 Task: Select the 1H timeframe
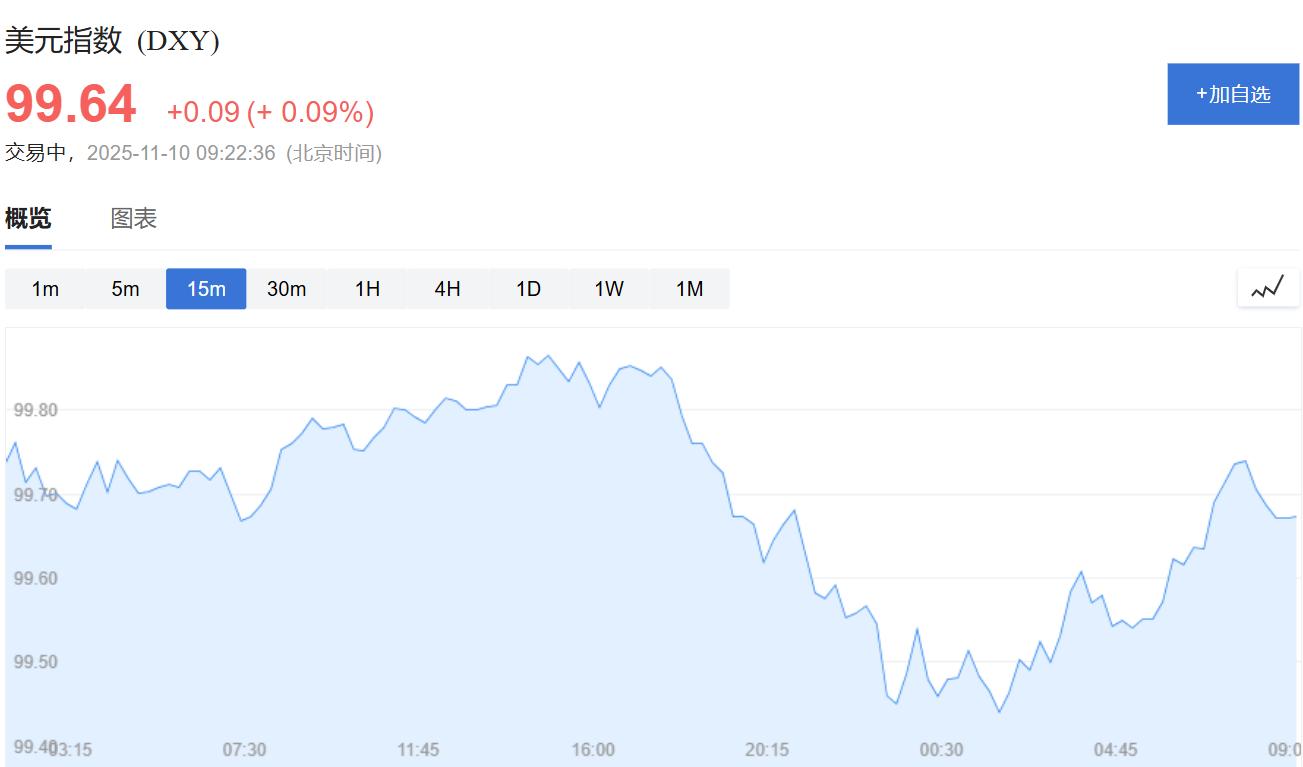point(367,289)
